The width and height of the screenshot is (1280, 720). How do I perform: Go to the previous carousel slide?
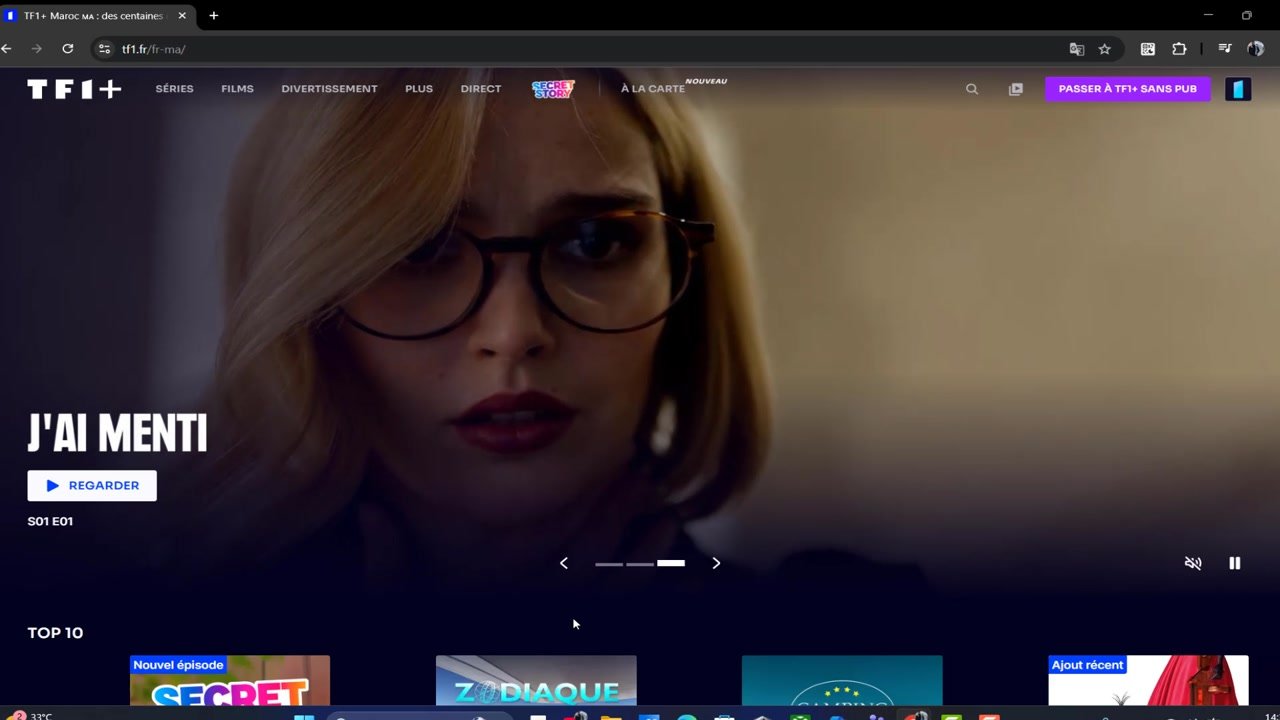(564, 563)
